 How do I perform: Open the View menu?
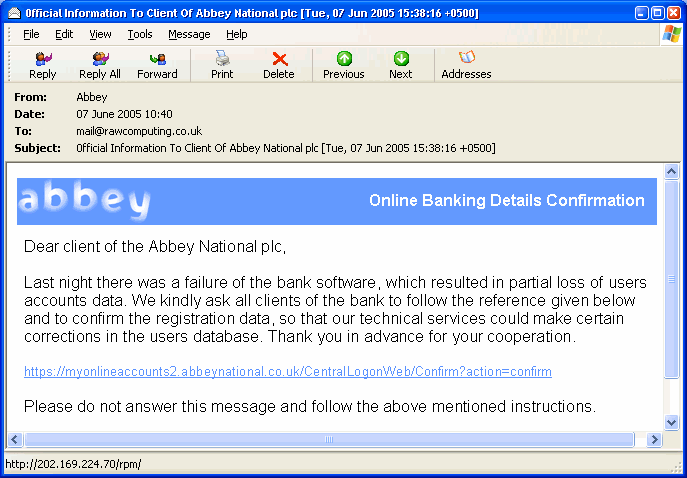click(x=100, y=34)
